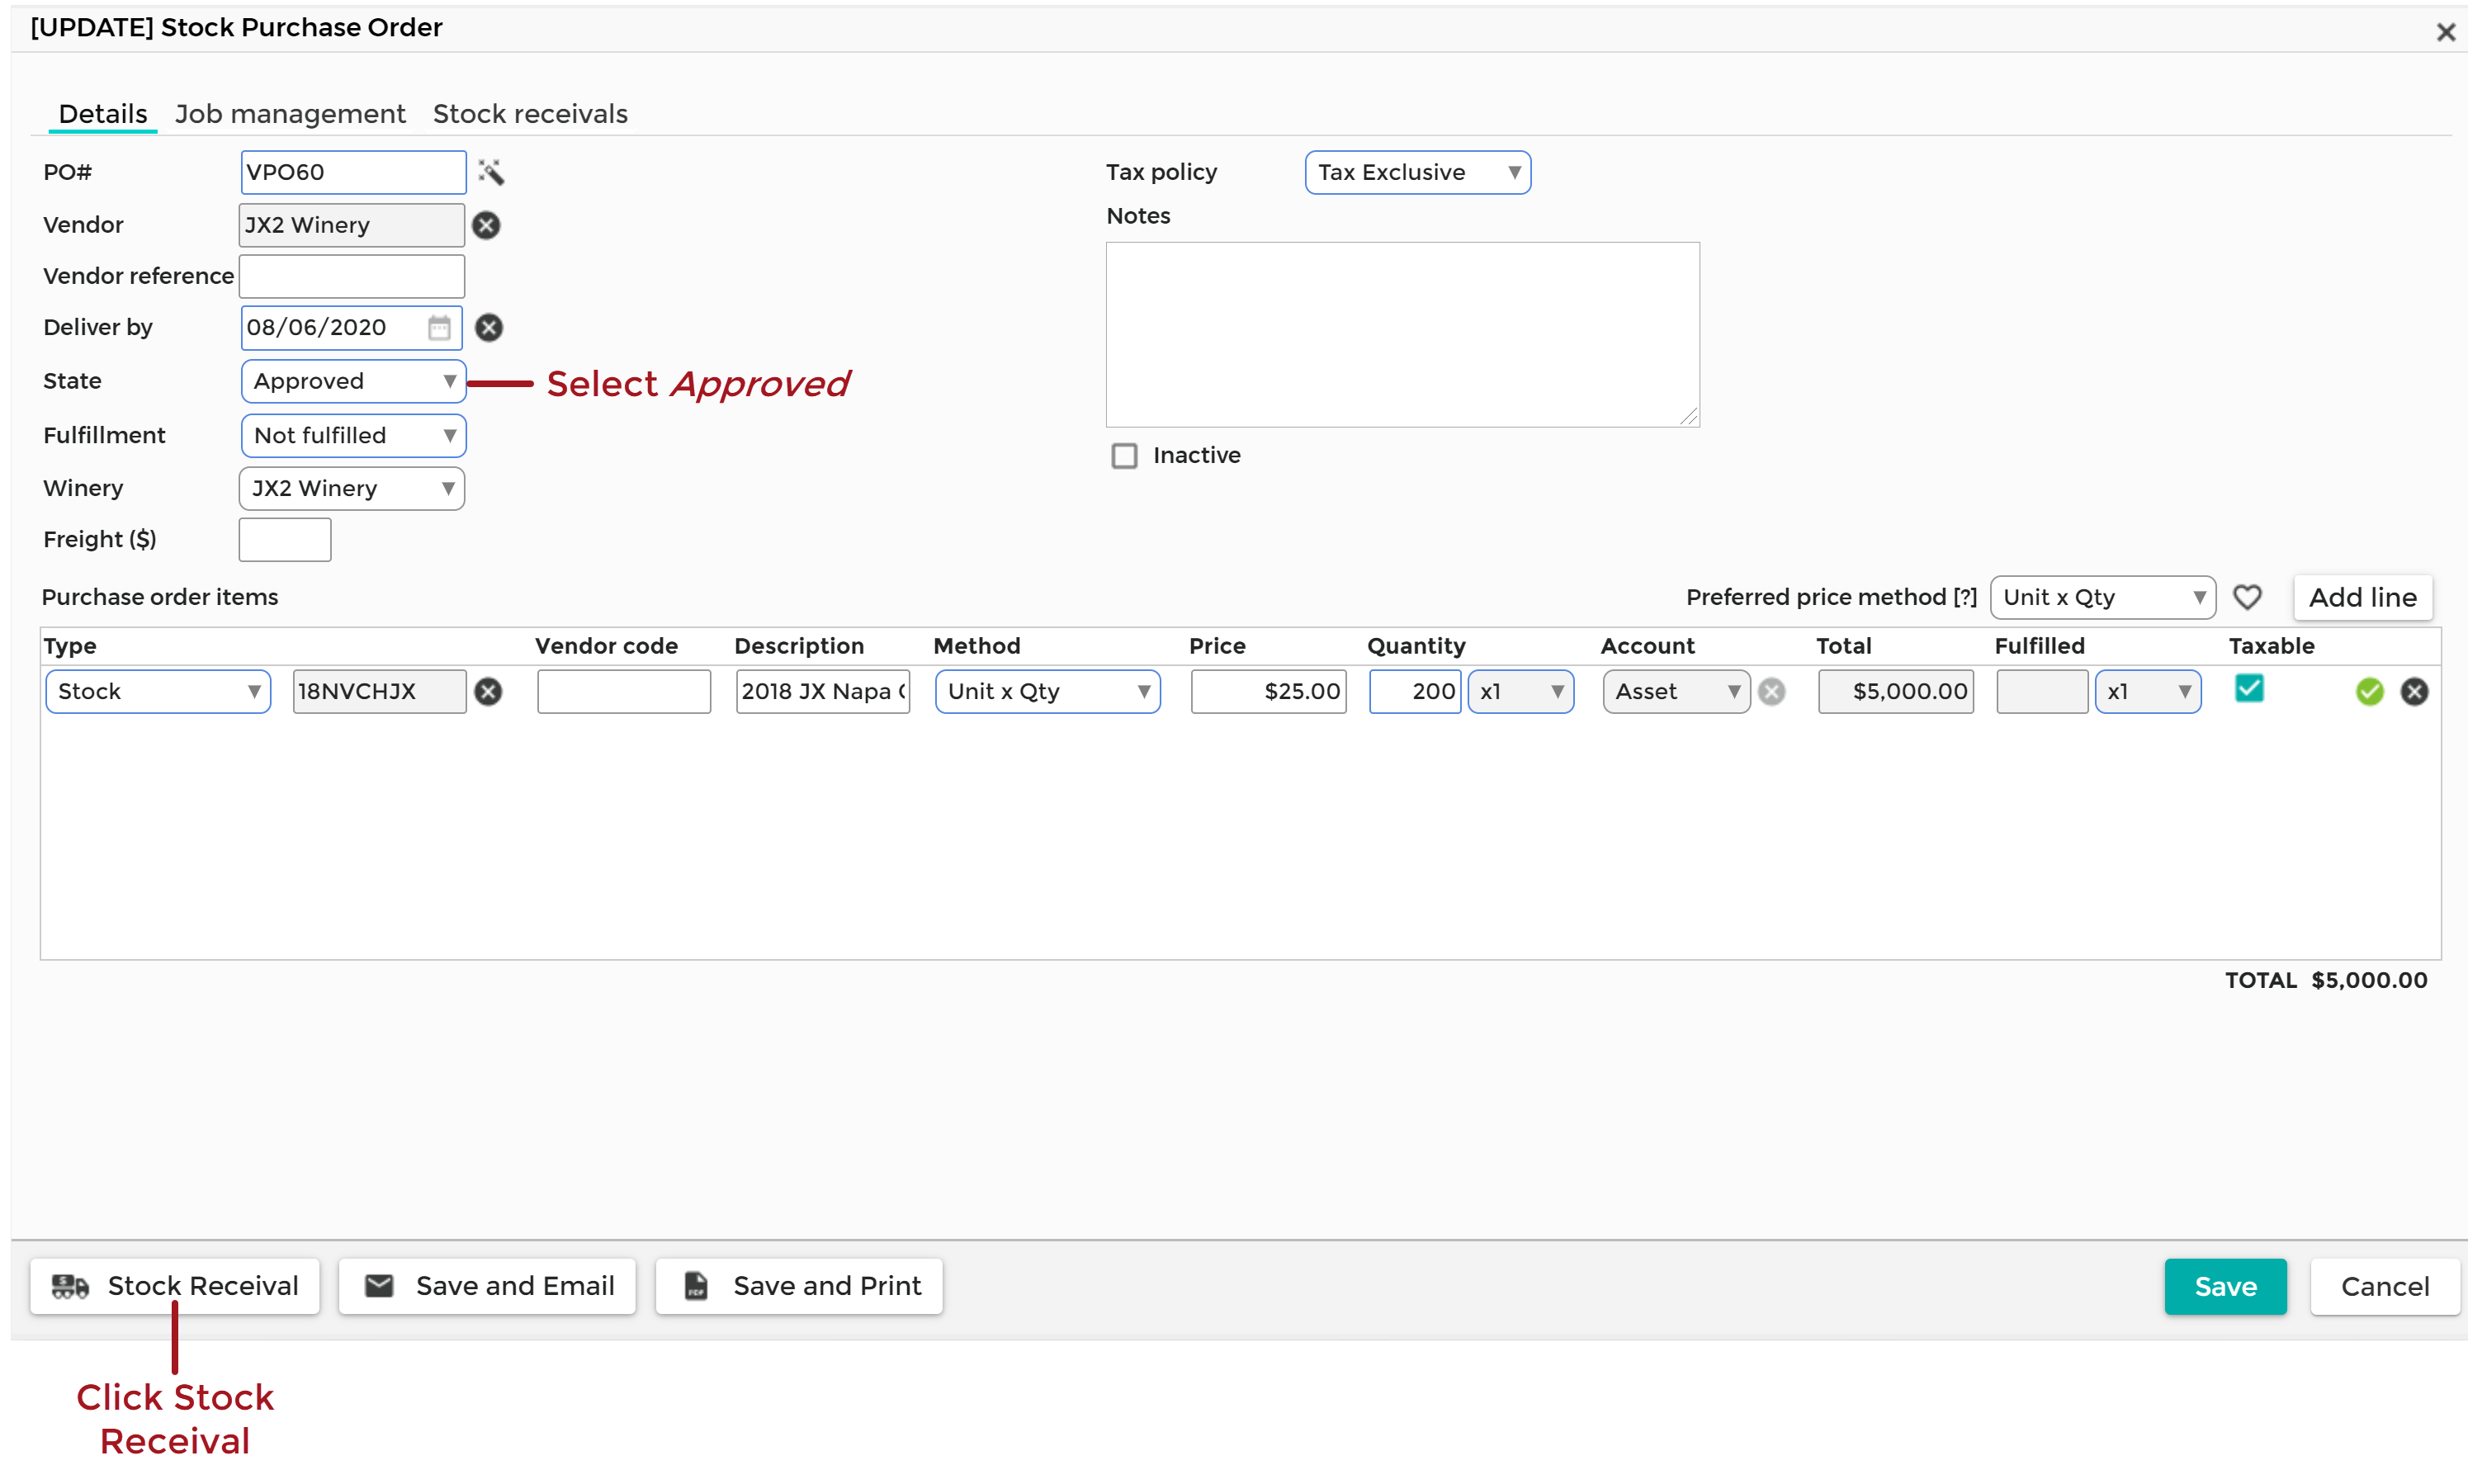The height and width of the screenshot is (1484, 2468).
Task: Click the Price field showing $25.00
Action: (1268, 691)
